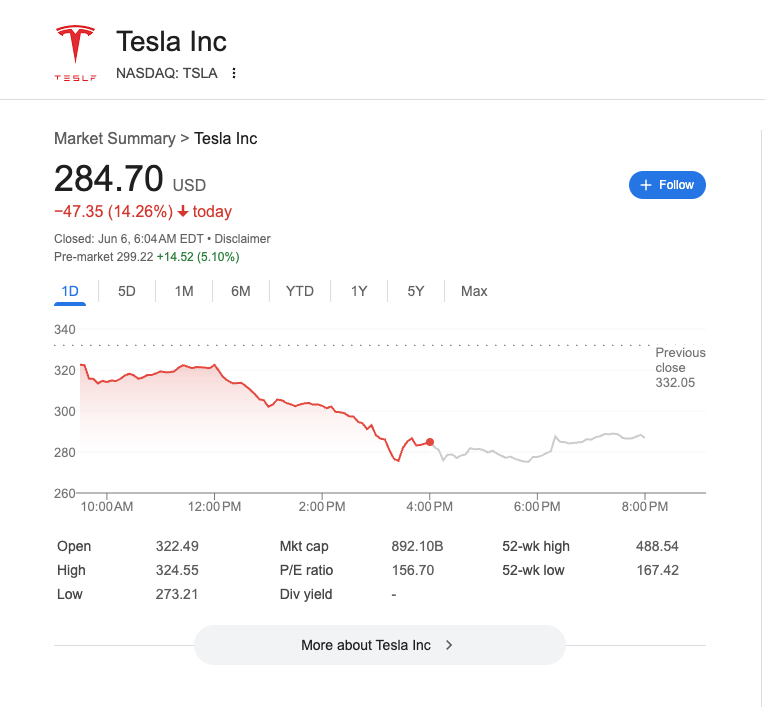Select the 1D chart range tab
This screenshot has width=765, height=707.
pos(70,291)
